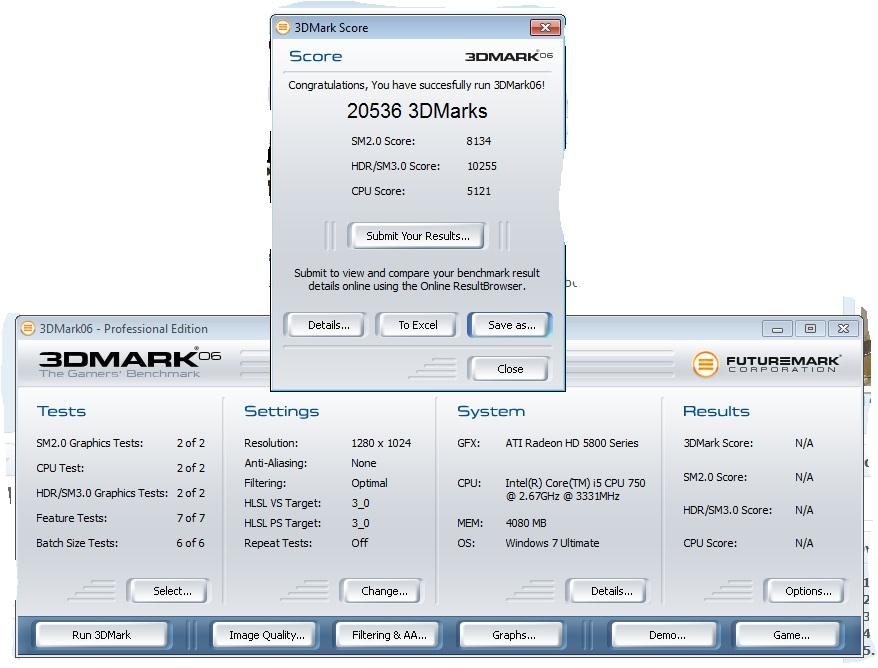This screenshot has height=668, width=878.
Task: Click the Score heading in the dialog
Action: [315, 56]
